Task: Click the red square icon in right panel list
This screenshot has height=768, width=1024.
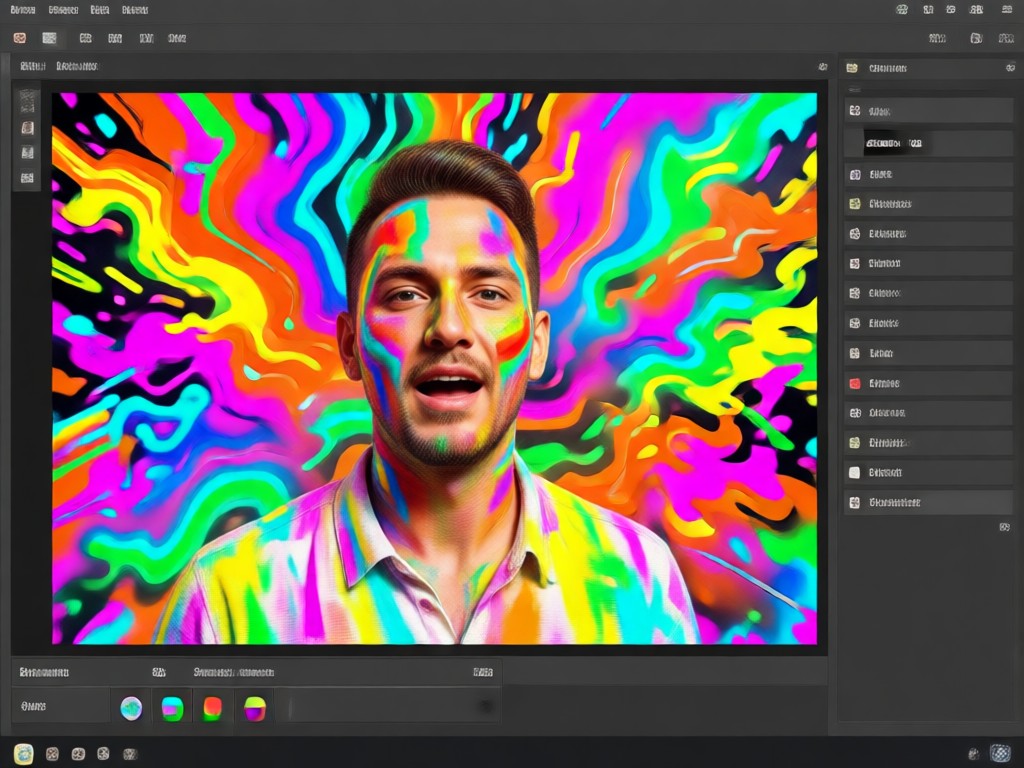Action: 854,383
